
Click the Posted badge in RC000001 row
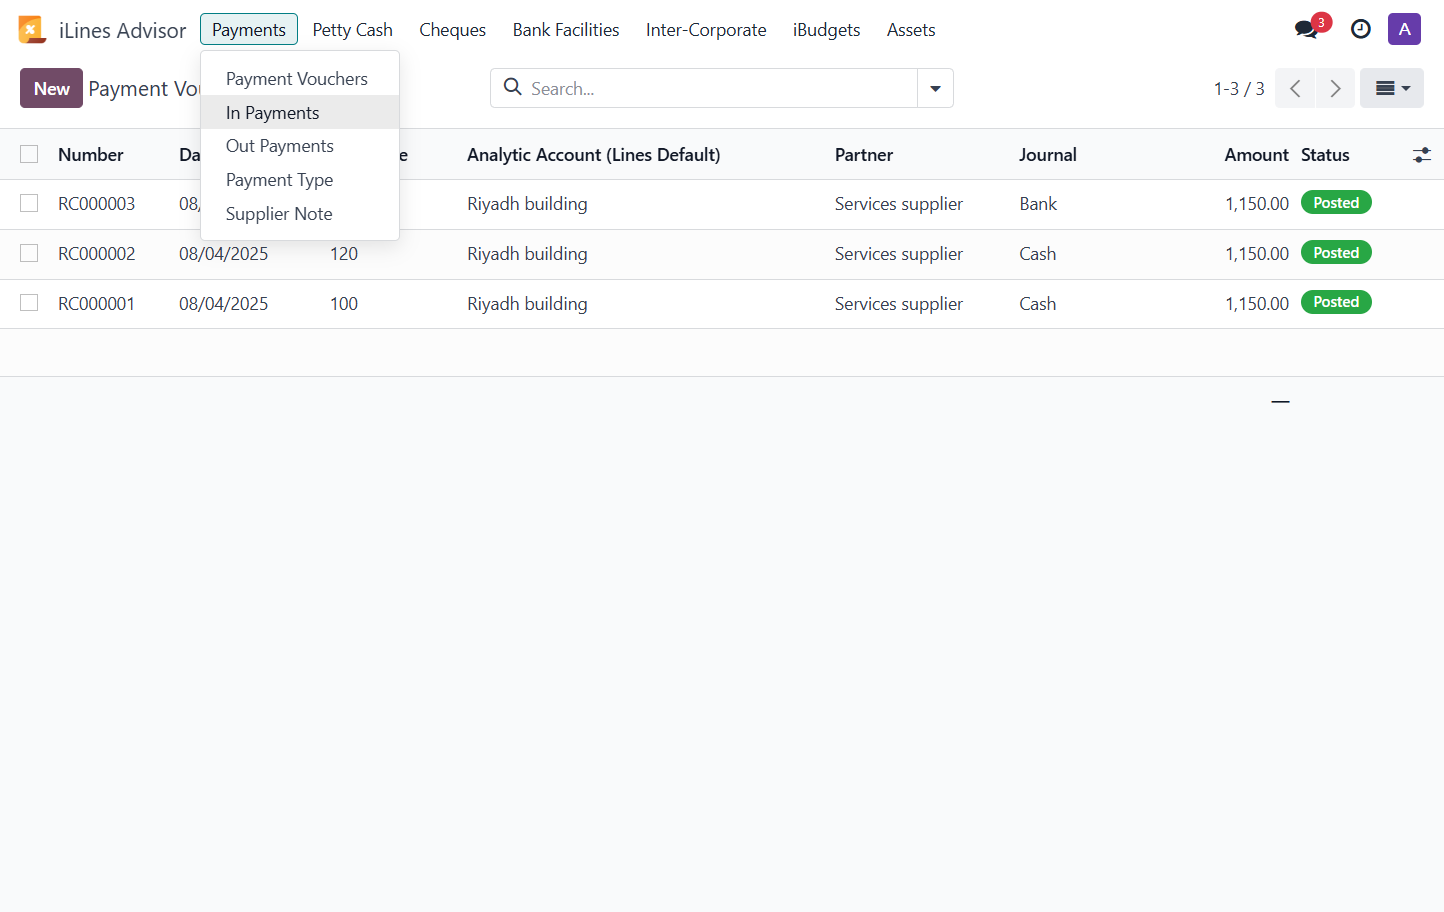(1336, 302)
